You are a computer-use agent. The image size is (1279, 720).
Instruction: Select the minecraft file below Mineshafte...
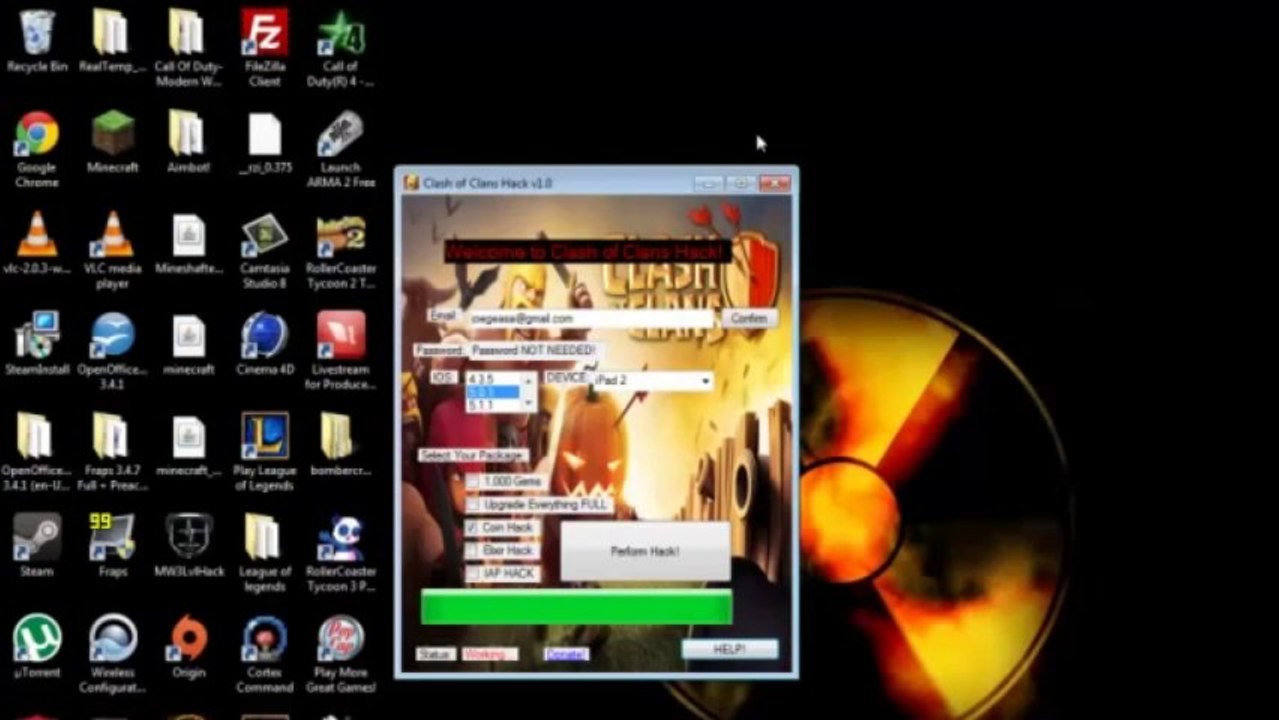188,344
